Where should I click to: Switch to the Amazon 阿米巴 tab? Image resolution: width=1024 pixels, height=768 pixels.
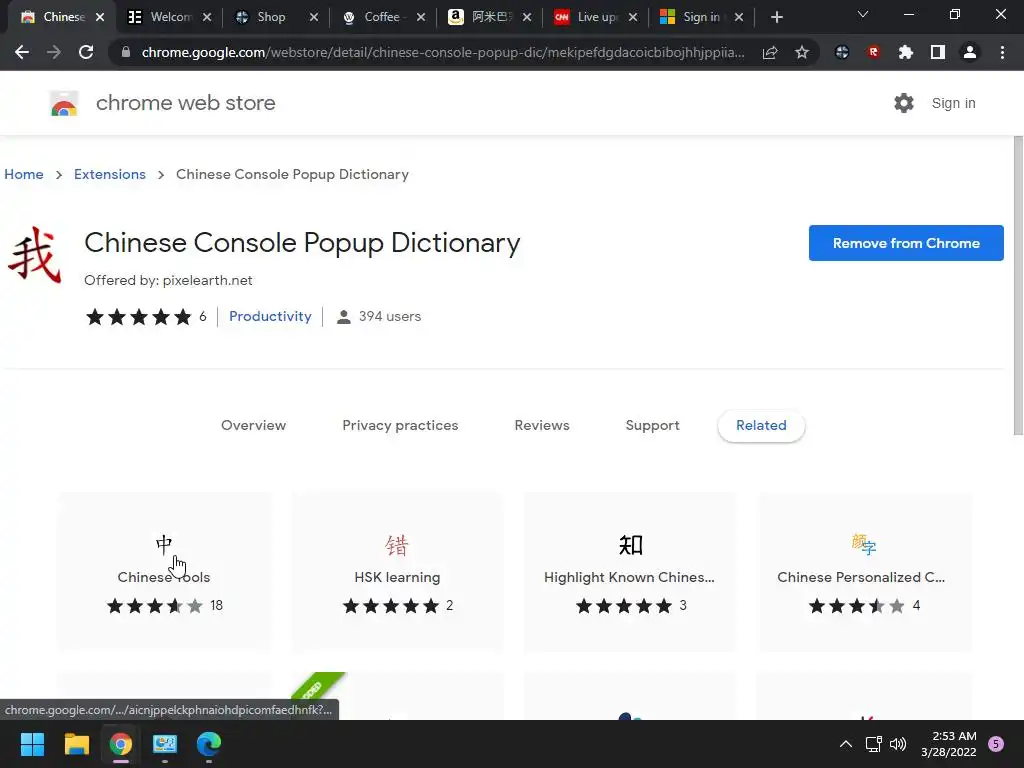point(490,17)
